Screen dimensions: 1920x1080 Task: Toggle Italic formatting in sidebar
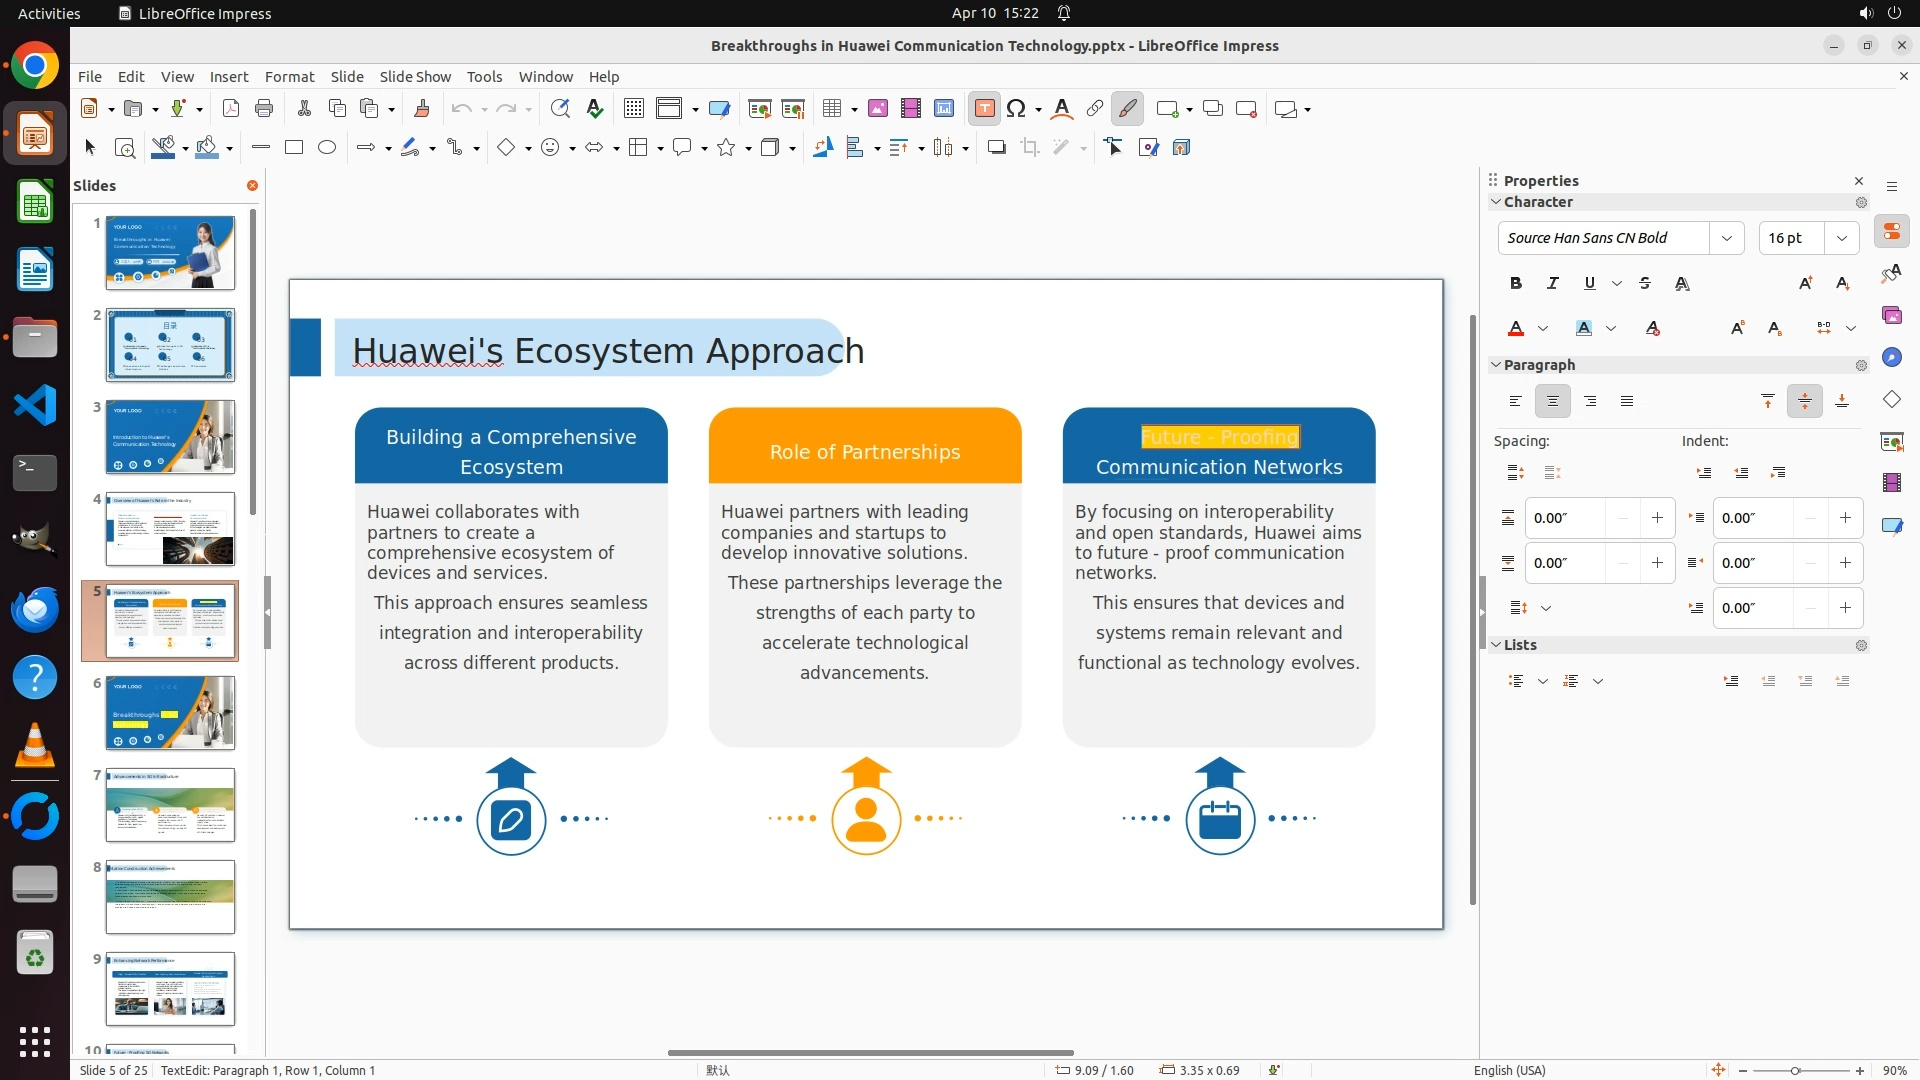point(1552,284)
